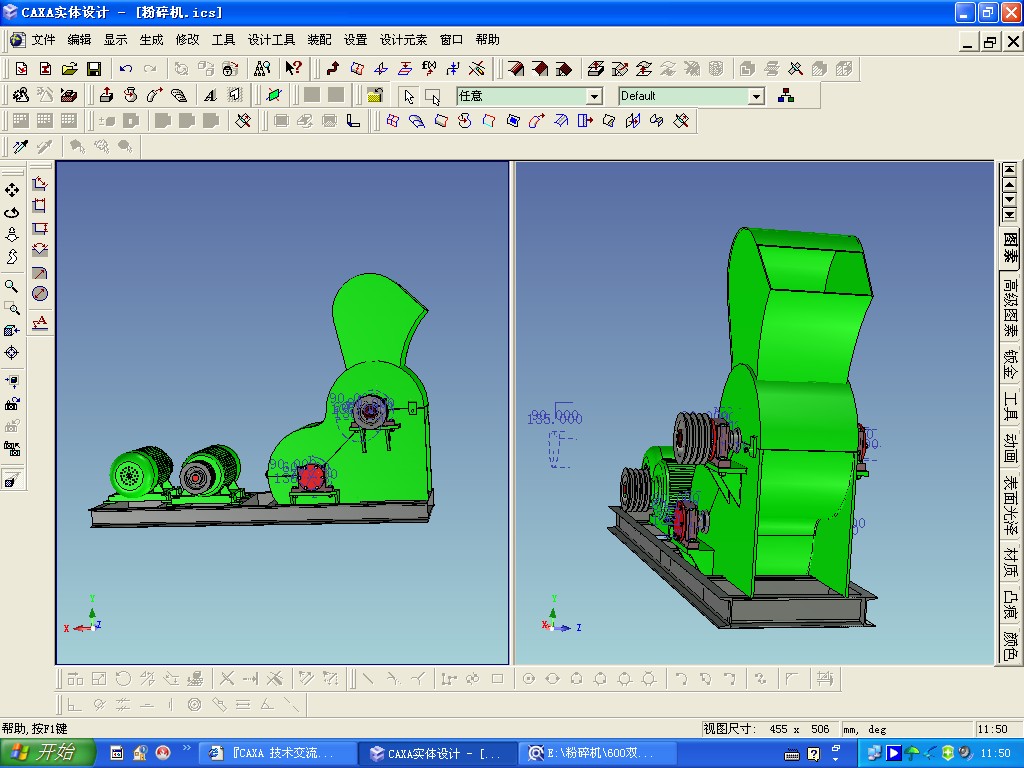Click the Undo arrow icon
This screenshot has width=1024, height=768.
point(125,69)
